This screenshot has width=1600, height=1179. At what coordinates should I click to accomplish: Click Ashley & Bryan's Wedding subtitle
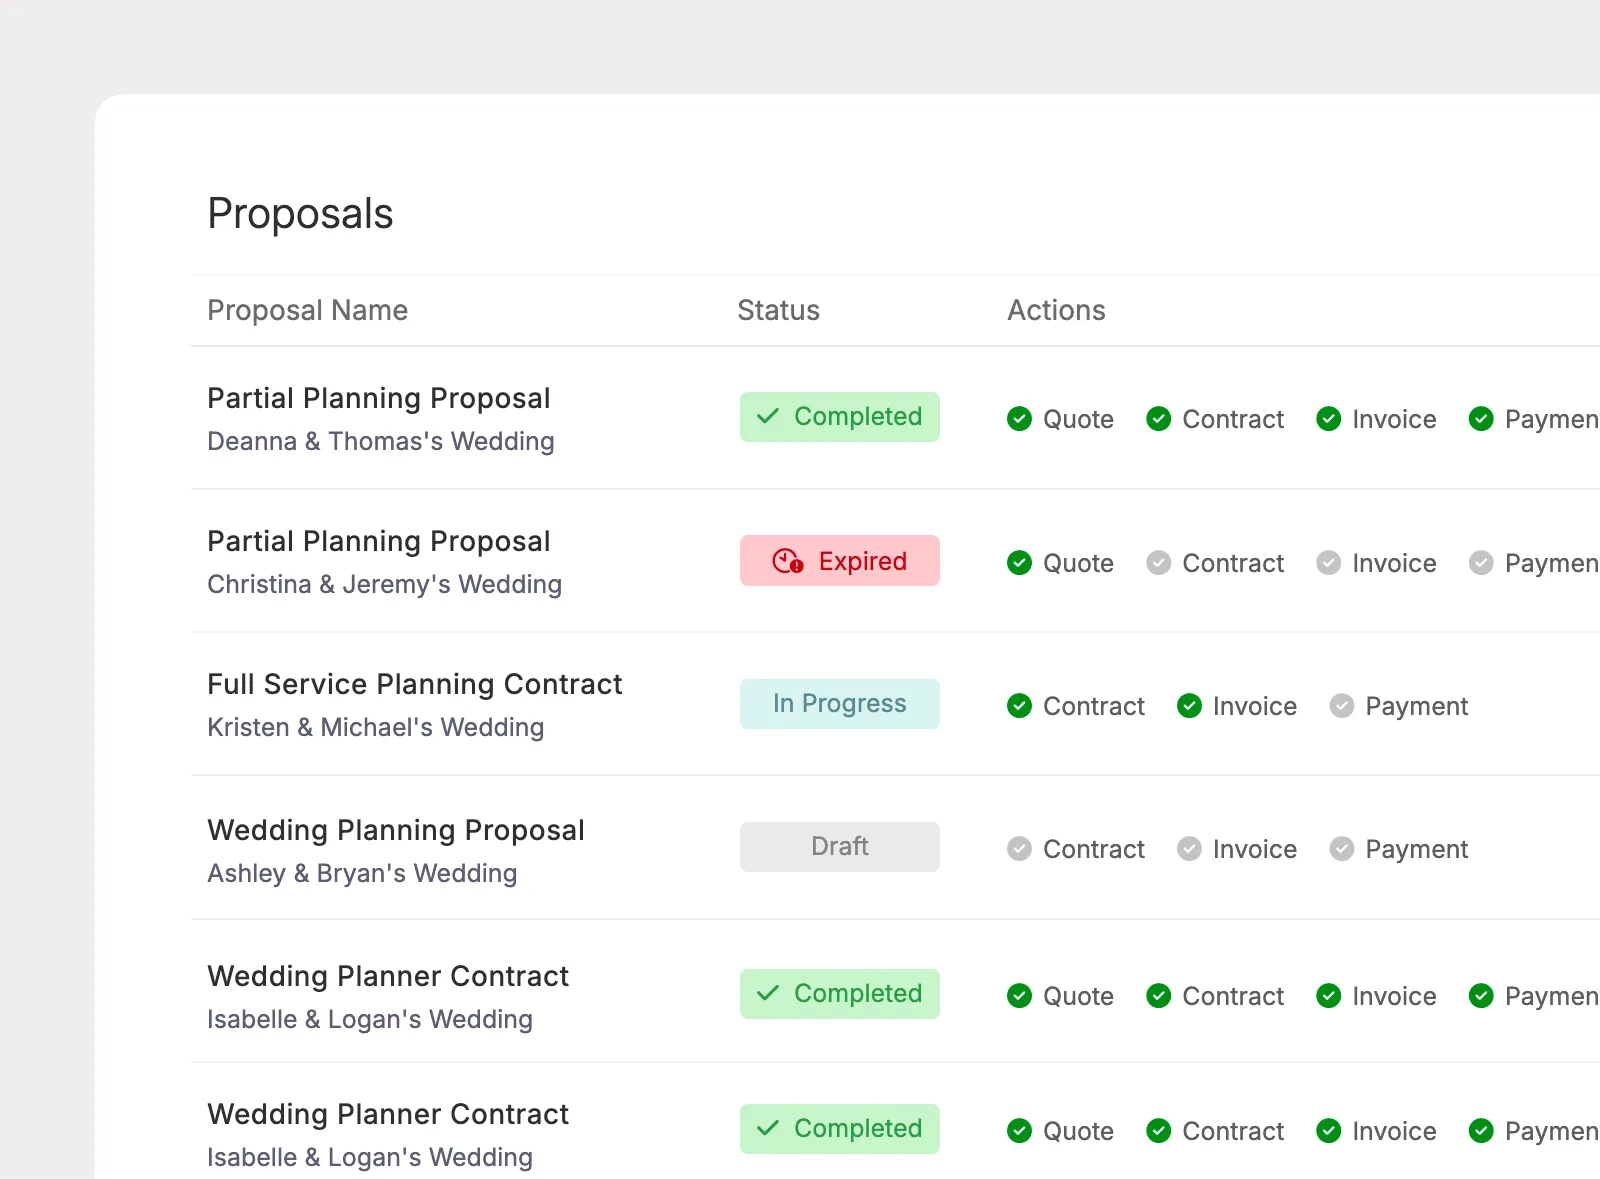[x=362, y=873]
